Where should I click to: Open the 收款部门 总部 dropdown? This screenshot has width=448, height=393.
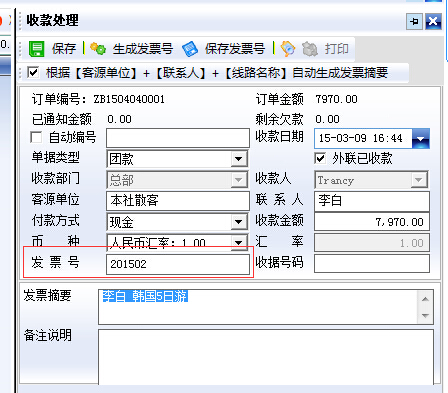point(239,180)
